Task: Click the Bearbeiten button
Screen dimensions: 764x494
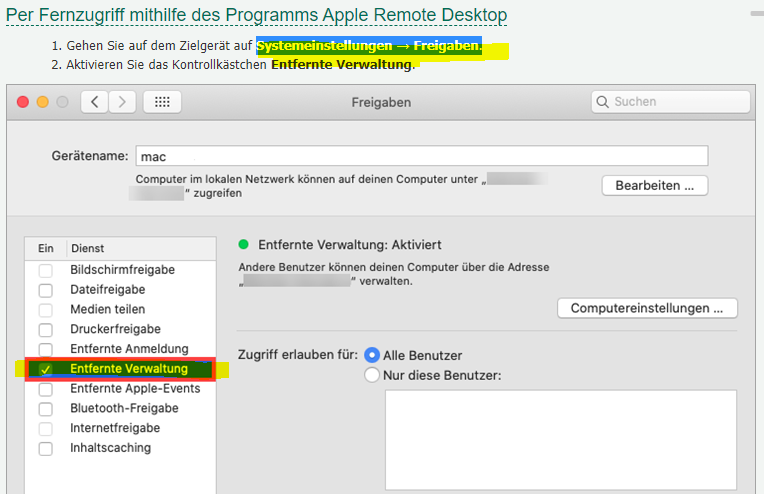Action: [654, 186]
